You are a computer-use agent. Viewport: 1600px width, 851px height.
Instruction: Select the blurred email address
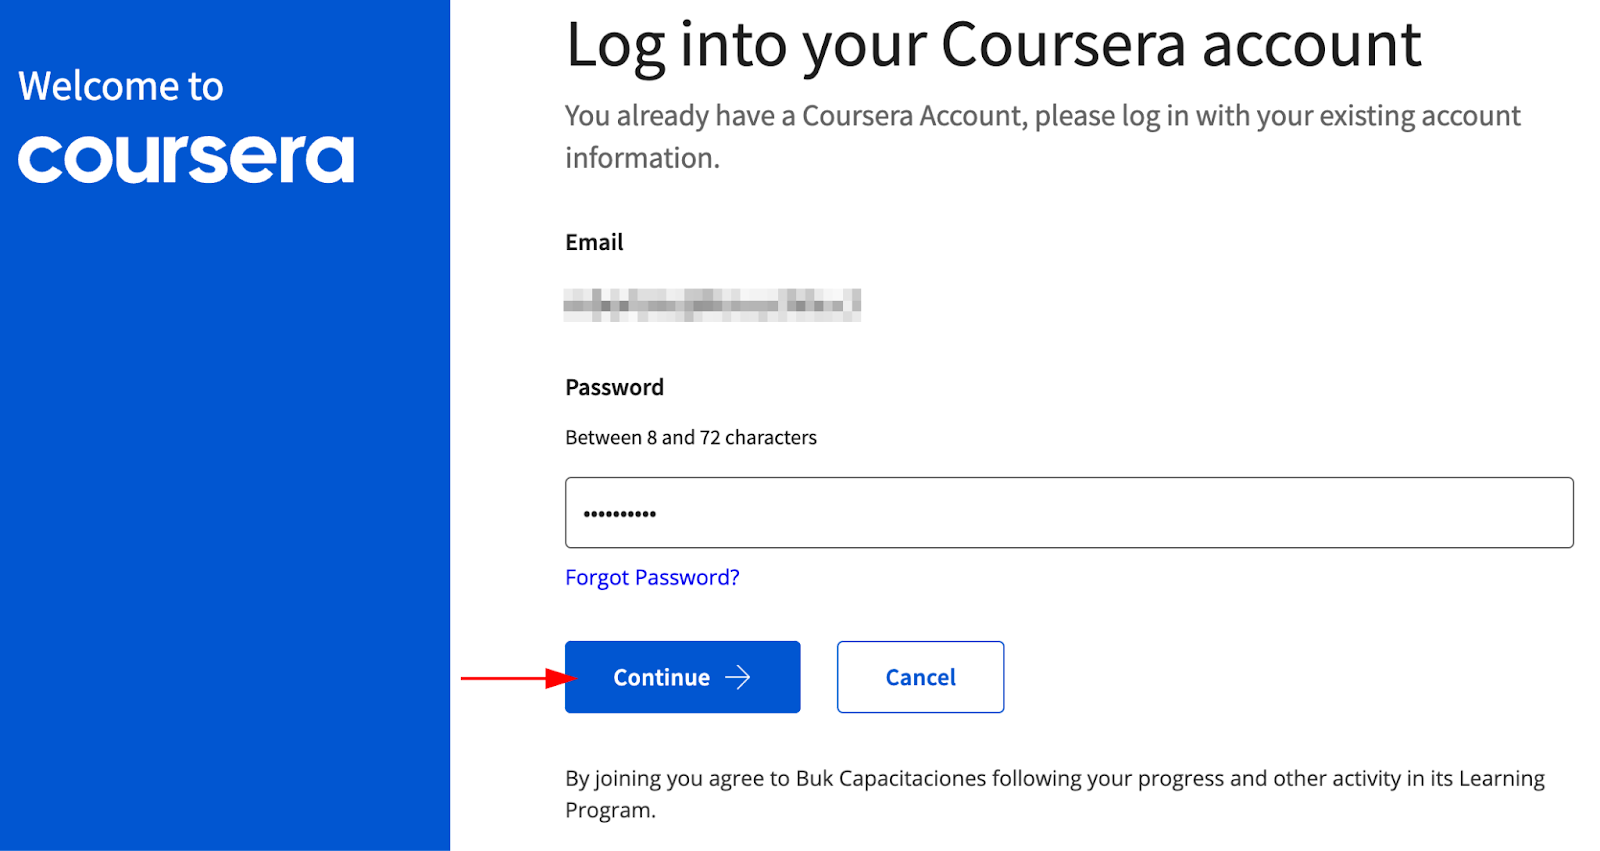point(712,304)
